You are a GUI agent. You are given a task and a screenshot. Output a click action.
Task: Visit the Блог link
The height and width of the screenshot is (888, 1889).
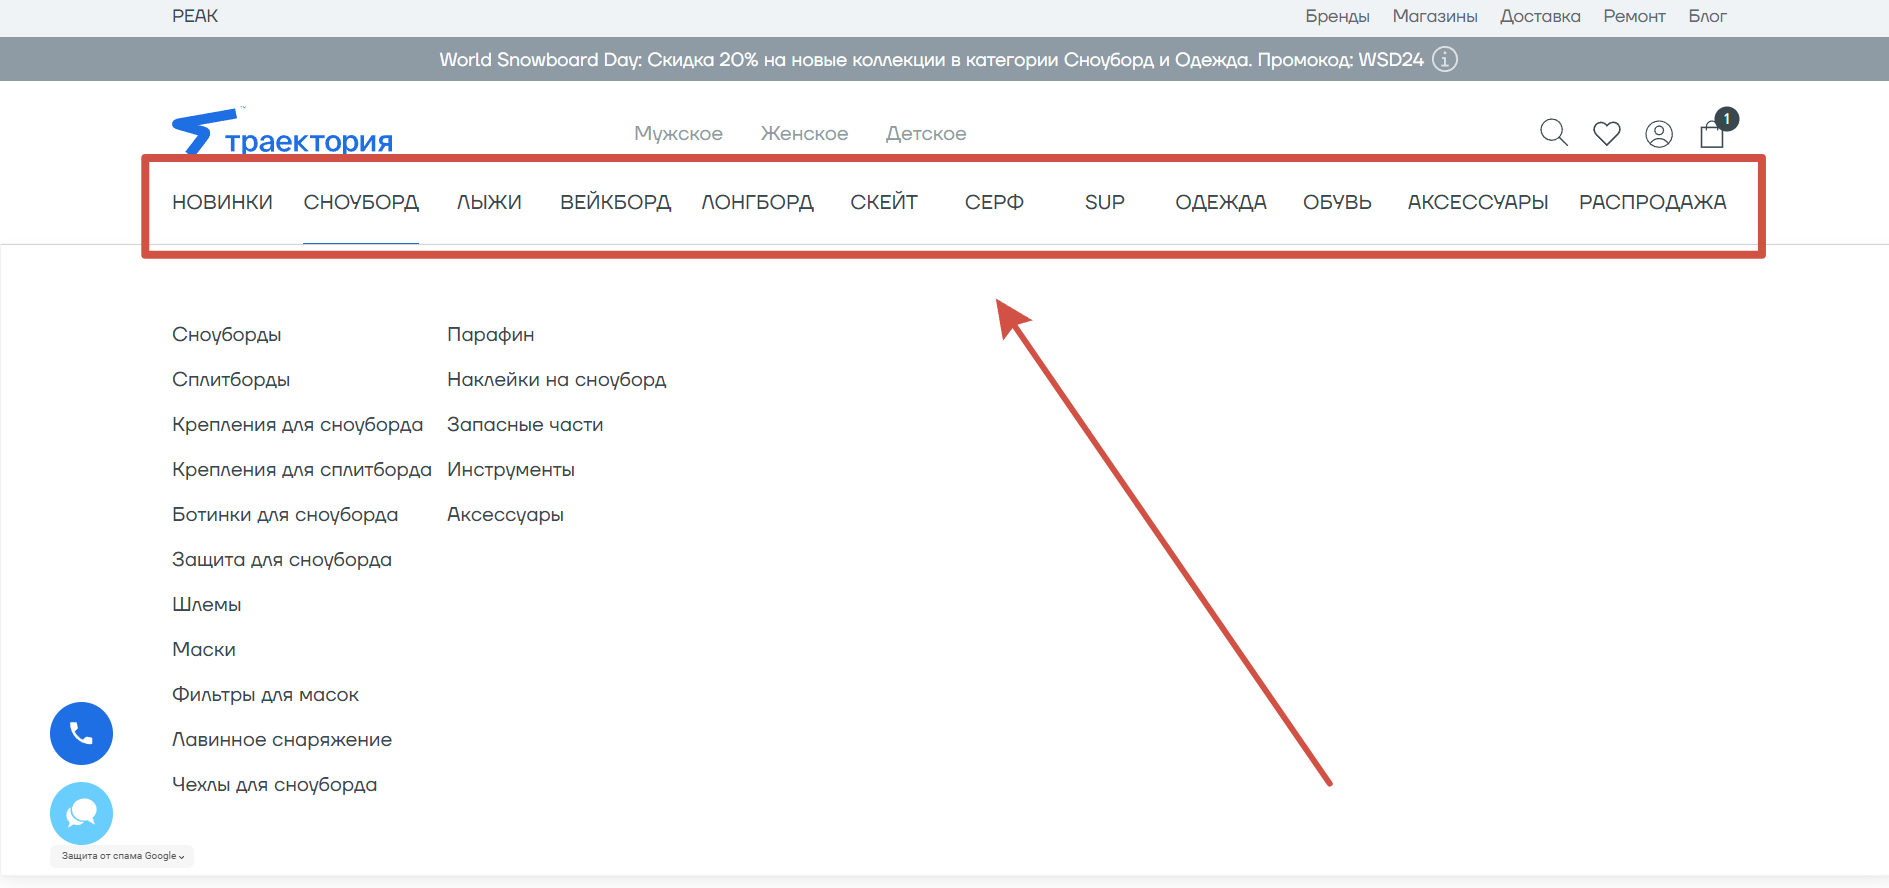coord(1707,16)
